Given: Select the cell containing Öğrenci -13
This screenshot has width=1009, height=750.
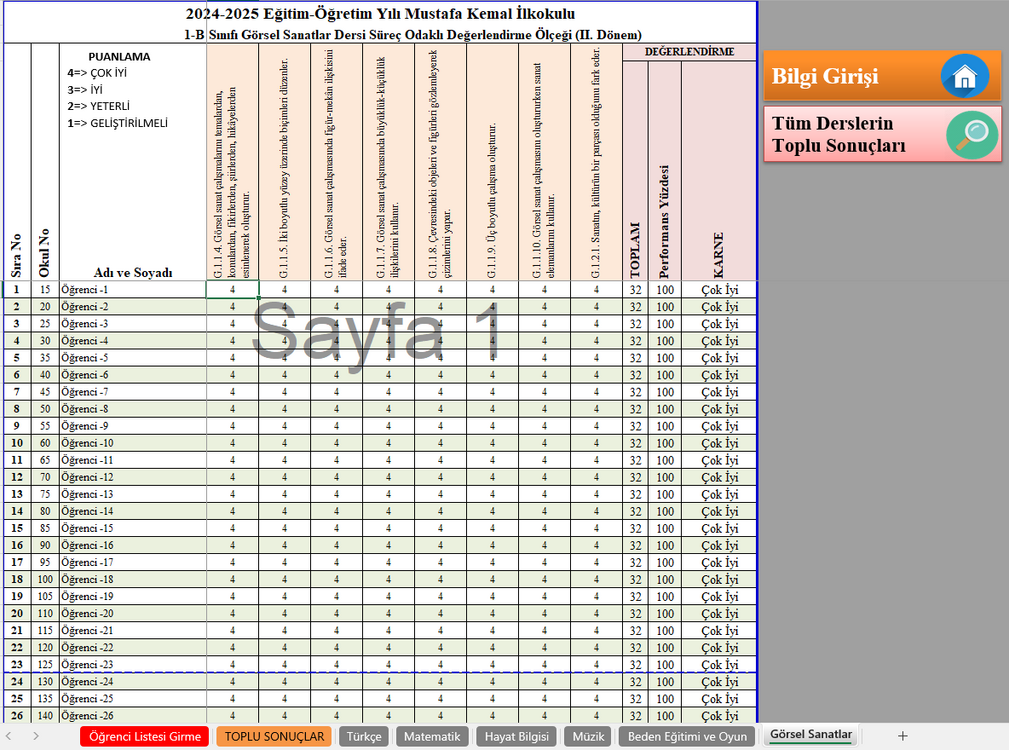Looking at the screenshot, I should click(133, 494).
